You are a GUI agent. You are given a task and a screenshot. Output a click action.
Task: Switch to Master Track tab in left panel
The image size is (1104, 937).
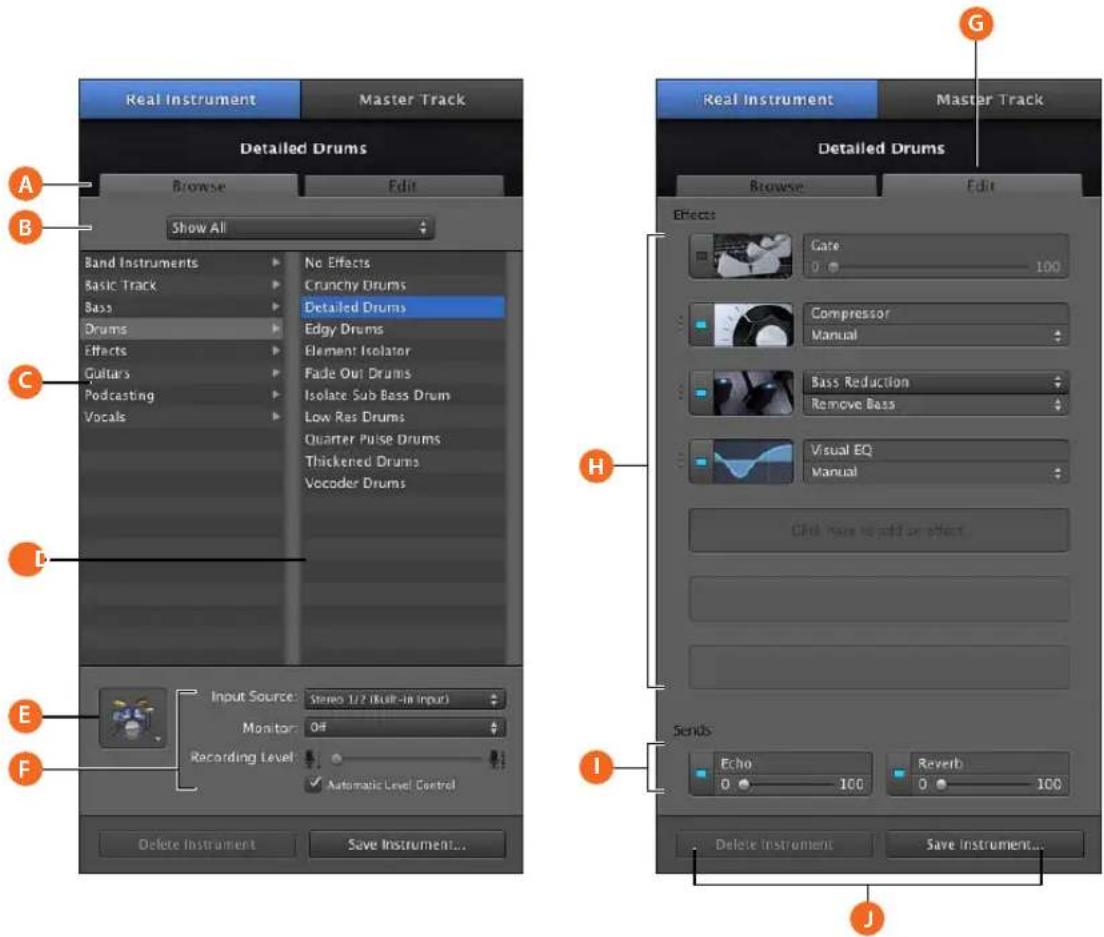(x=412, y=99)
